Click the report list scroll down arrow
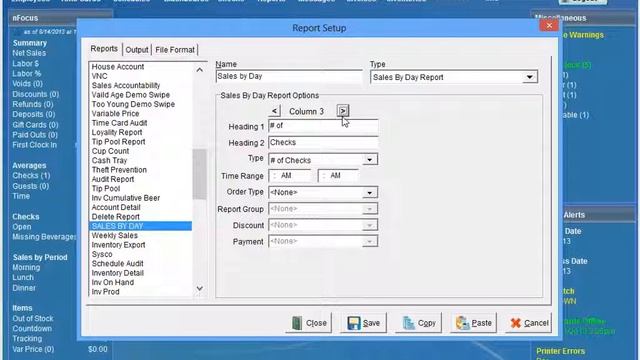The width and height of the screenshot is (640, 360). point(200,289)
